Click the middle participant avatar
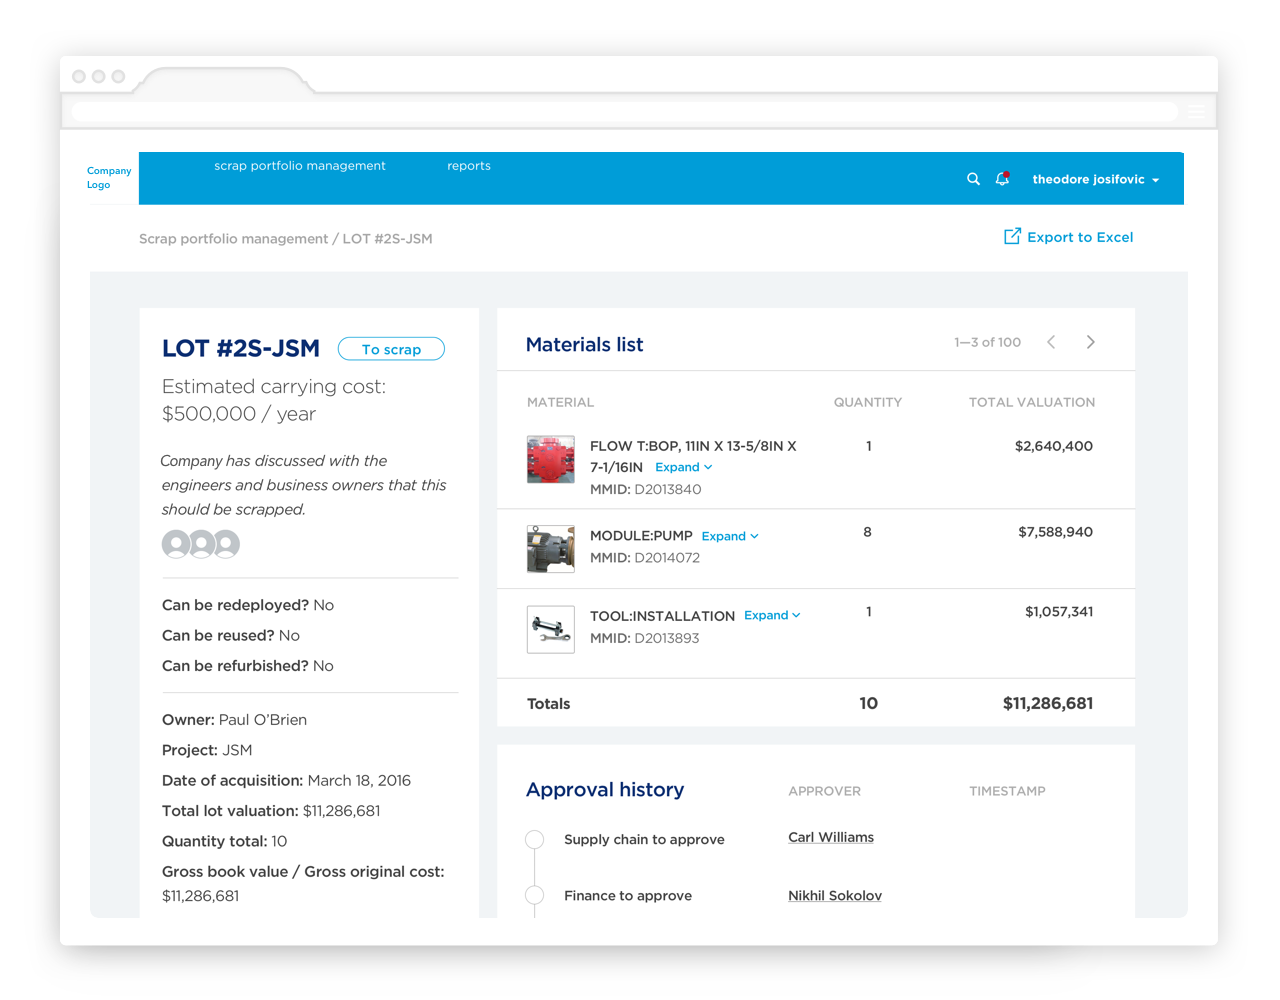This screenshot has height=1000, width=1280. tap(201, 544)
